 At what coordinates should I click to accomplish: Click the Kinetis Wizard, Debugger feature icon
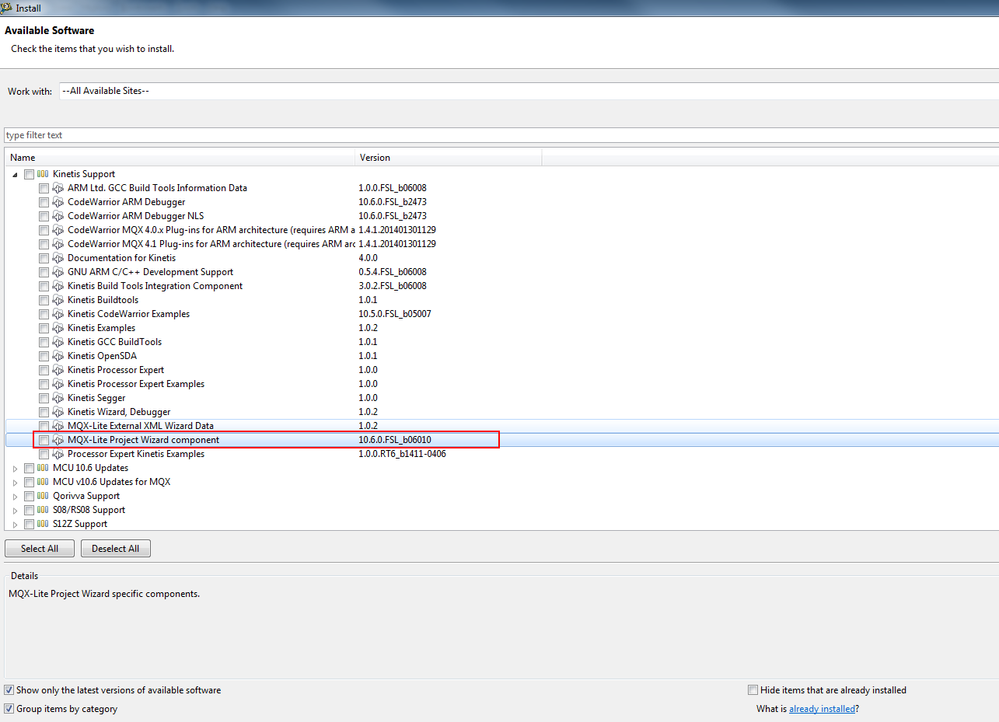tap(58, 412)
